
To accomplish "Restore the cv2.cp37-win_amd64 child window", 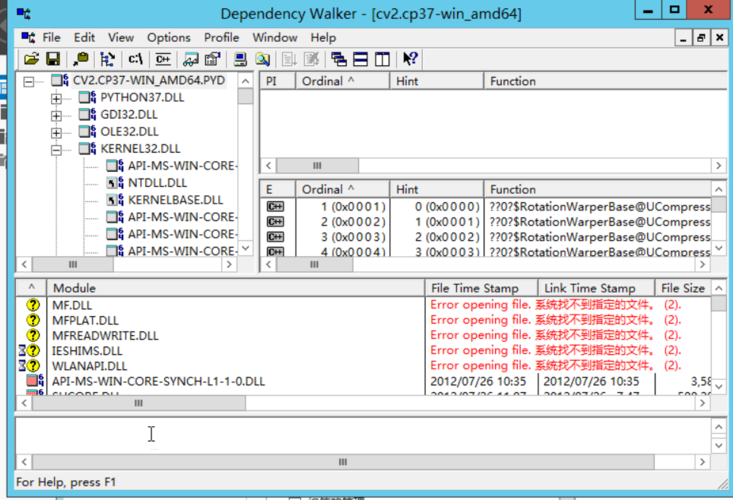I will click(x=701, y=37).
